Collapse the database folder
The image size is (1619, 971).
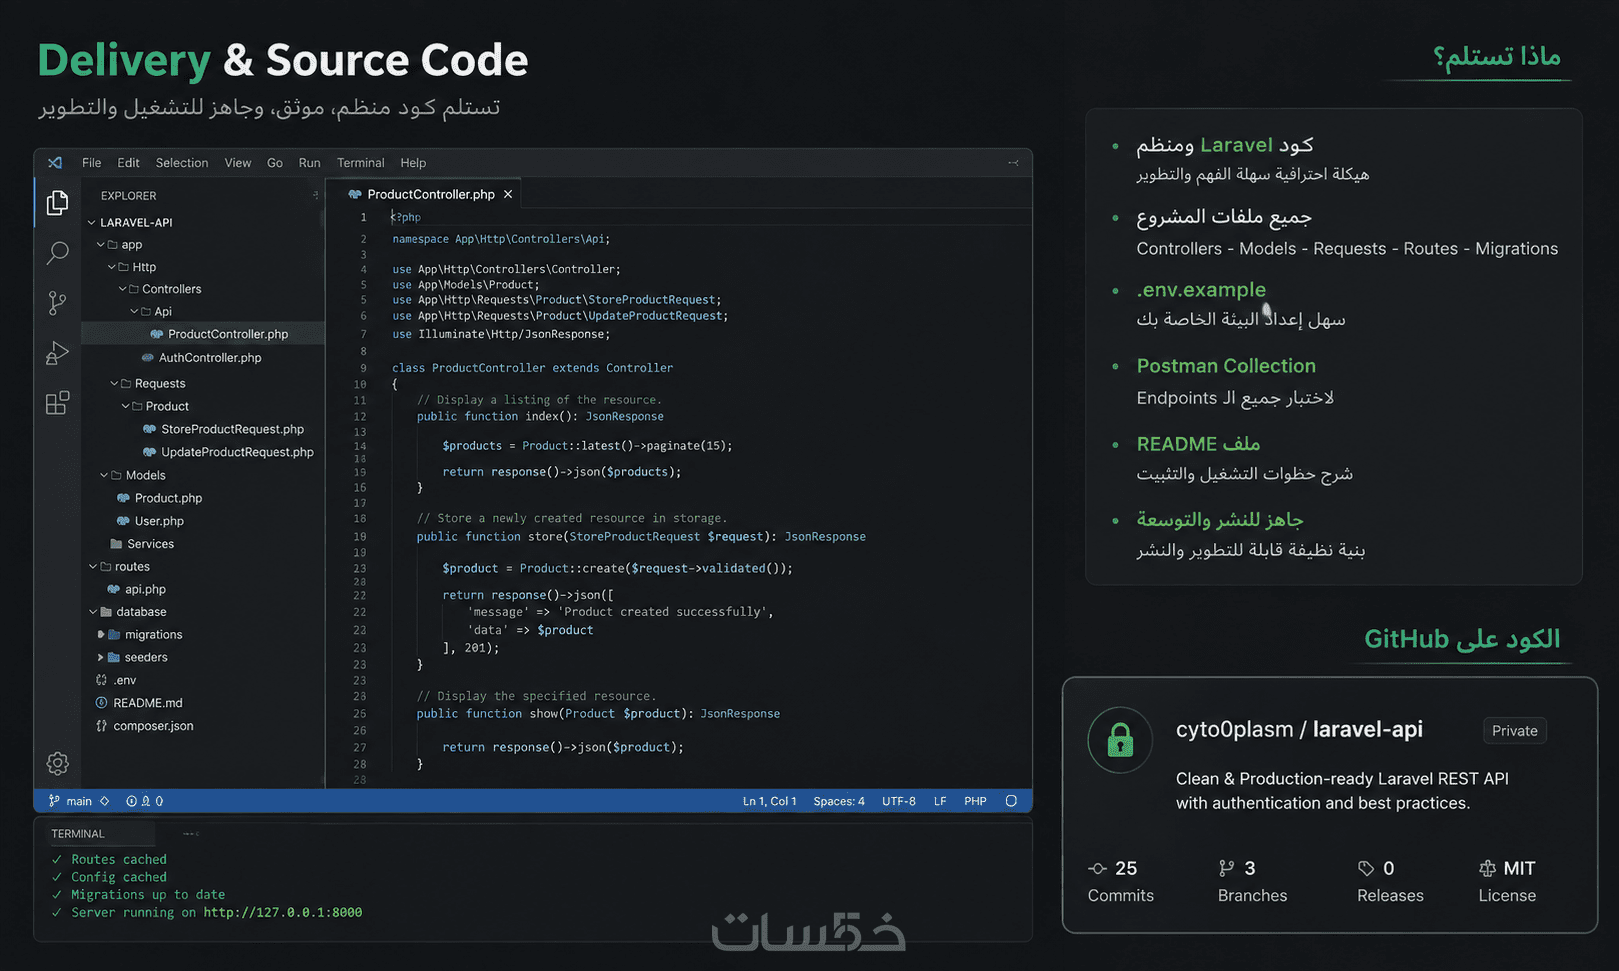[x=93, y=611]
